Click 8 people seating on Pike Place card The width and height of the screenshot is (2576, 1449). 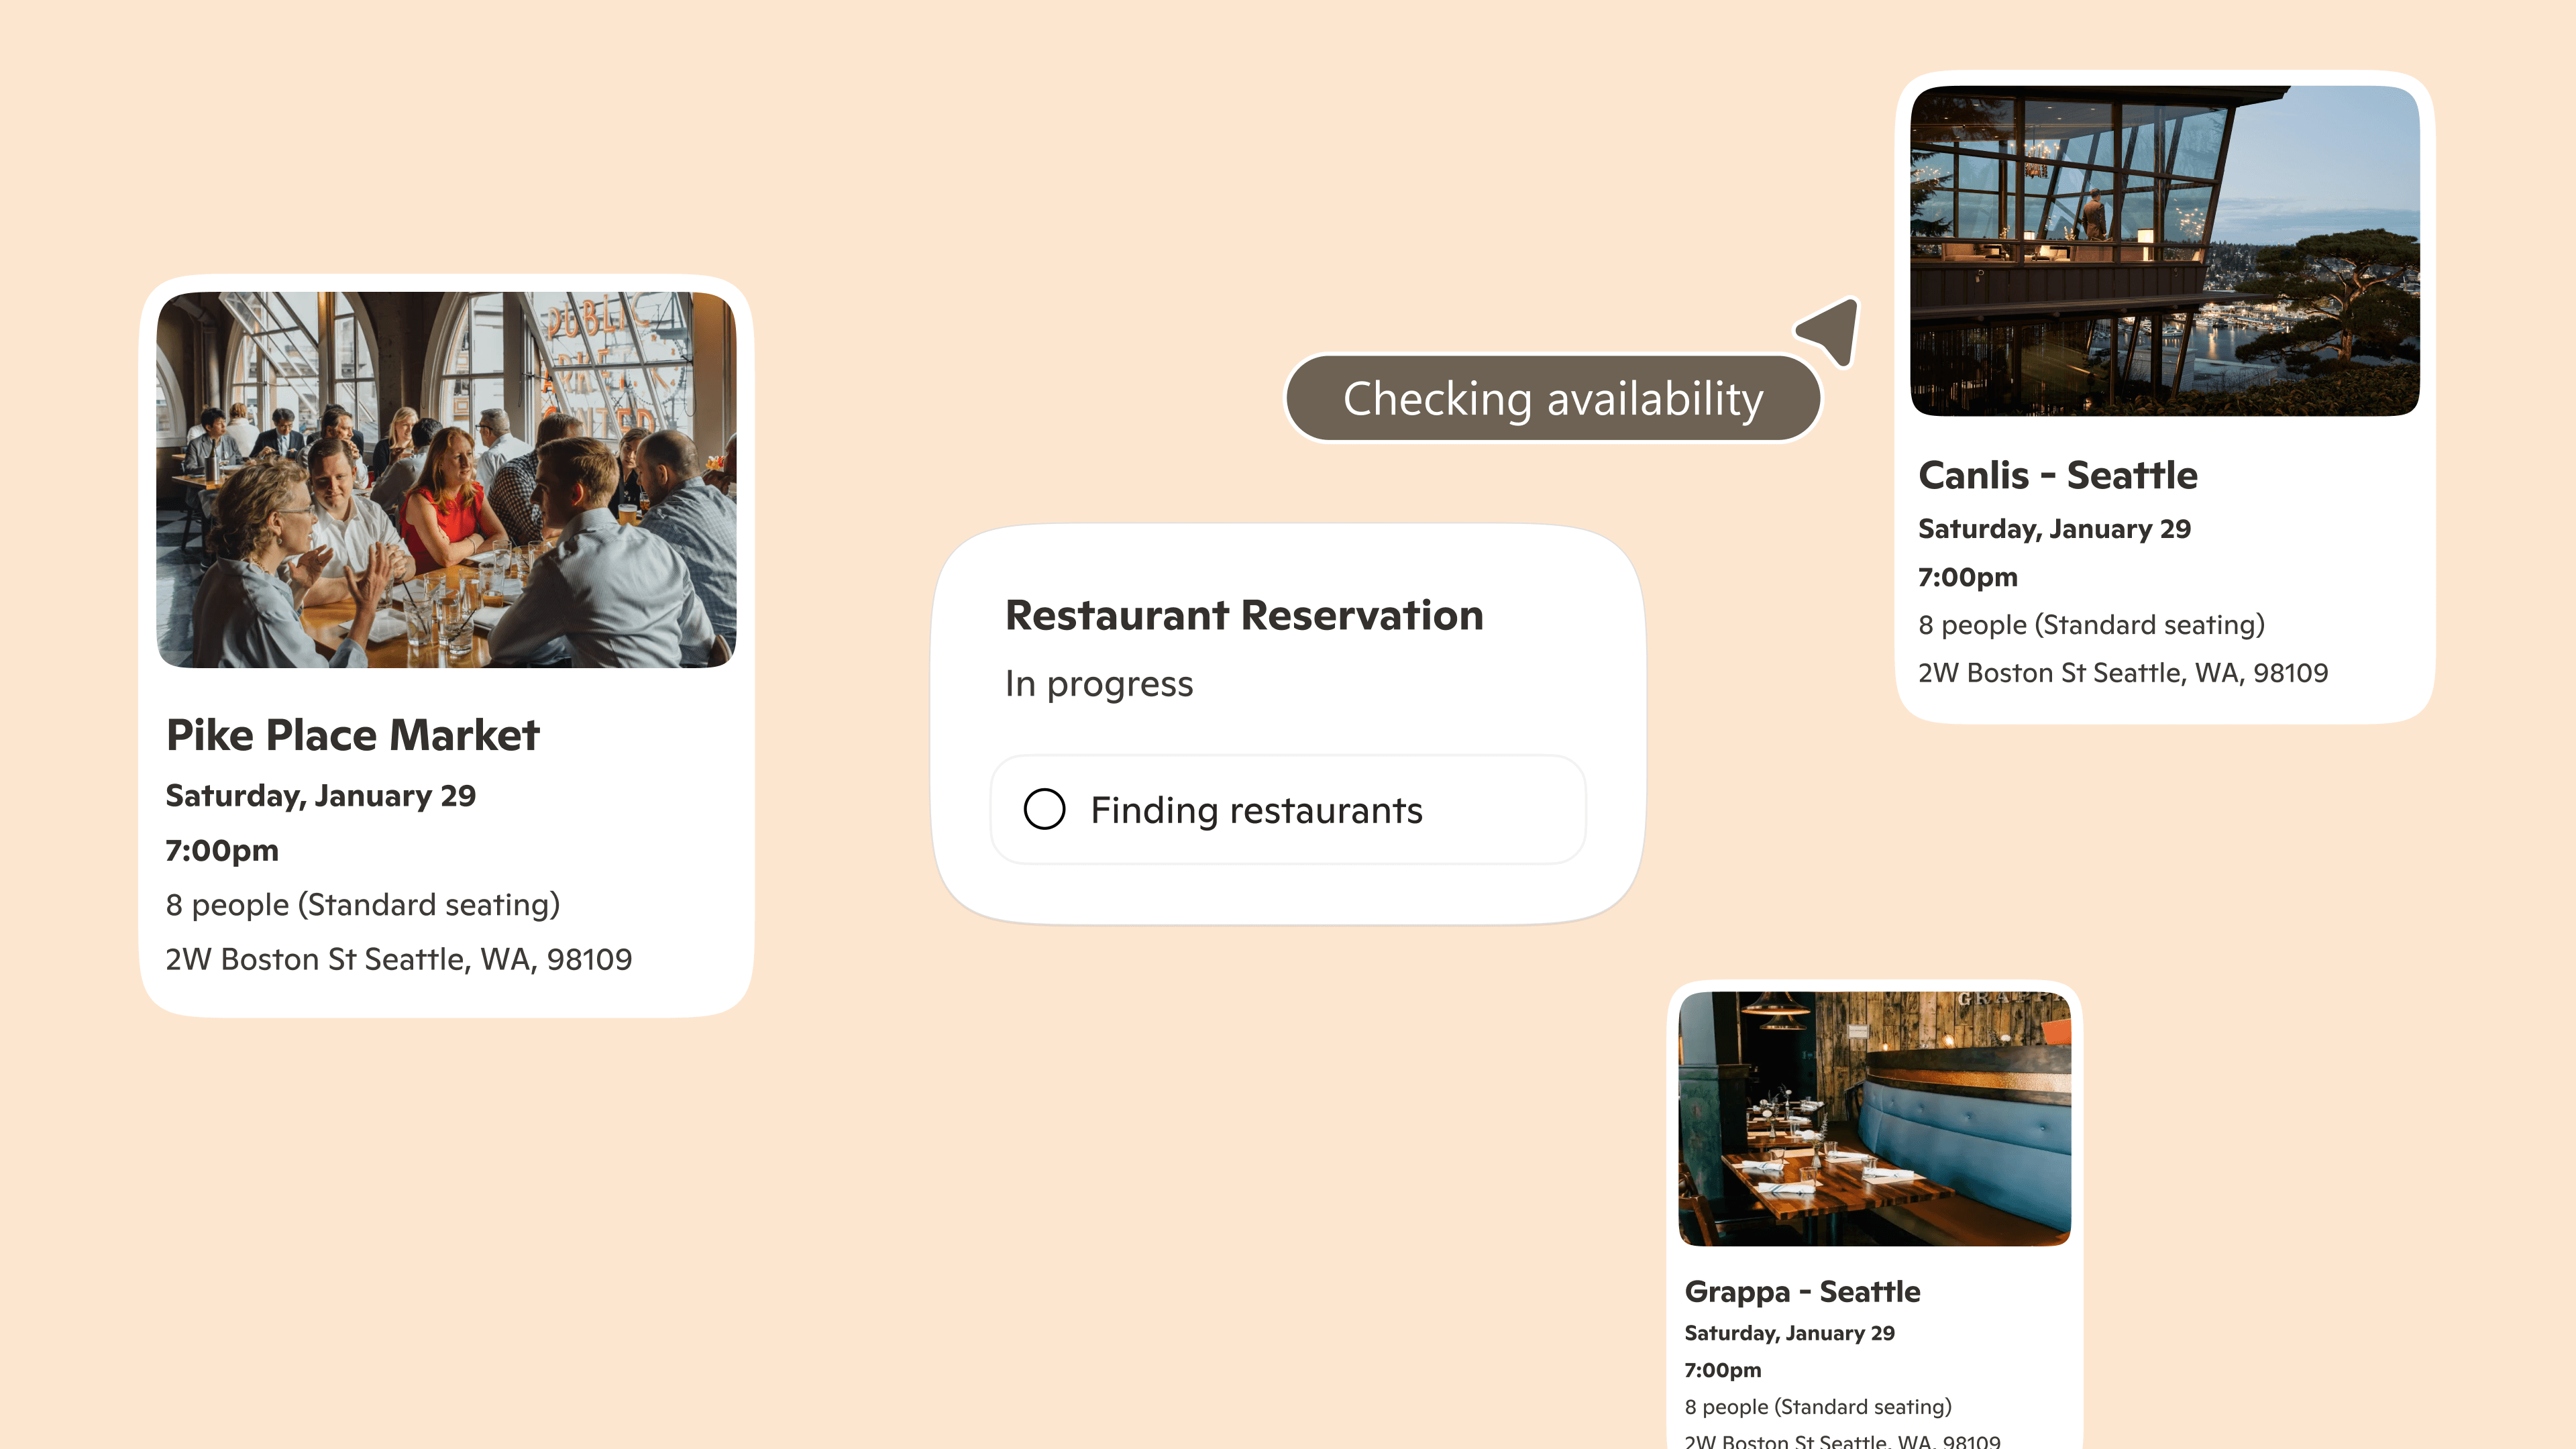[362, 905]
